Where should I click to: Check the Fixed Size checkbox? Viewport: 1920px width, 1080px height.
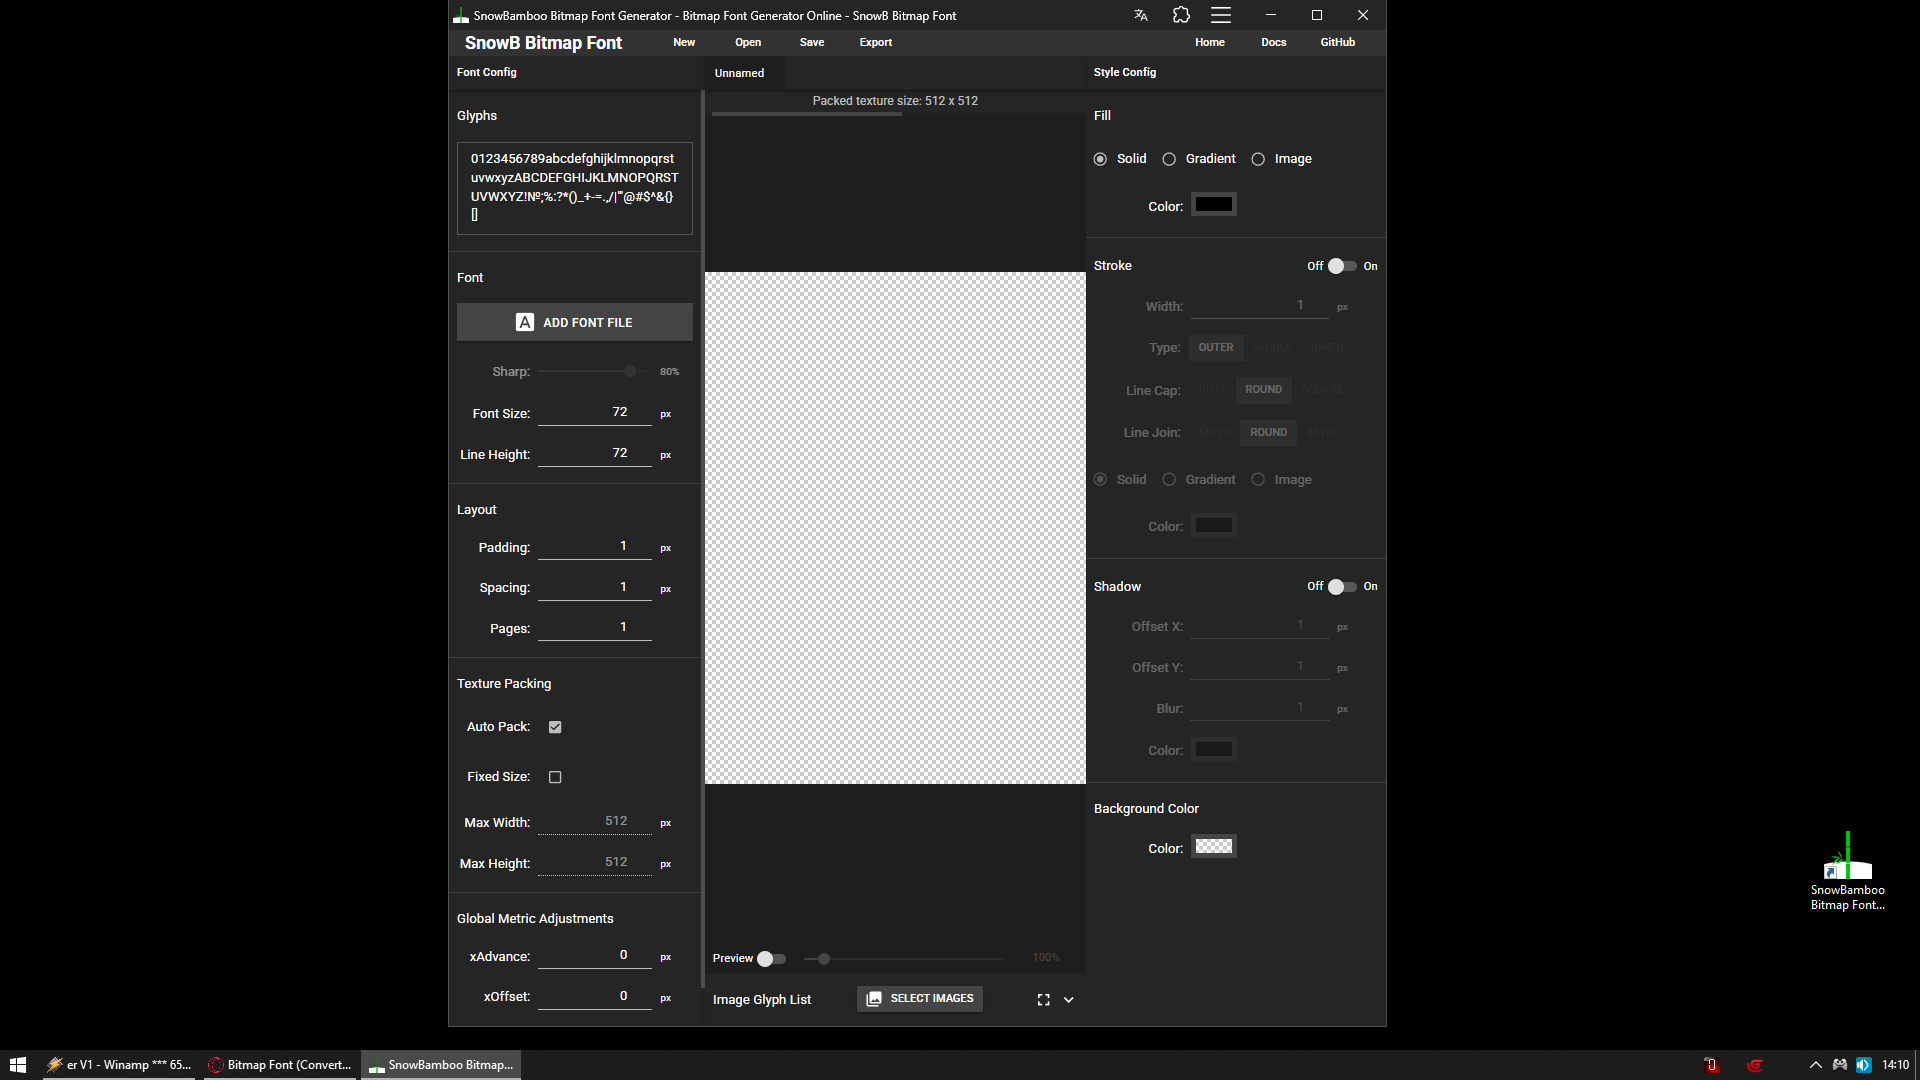point(555,777)
